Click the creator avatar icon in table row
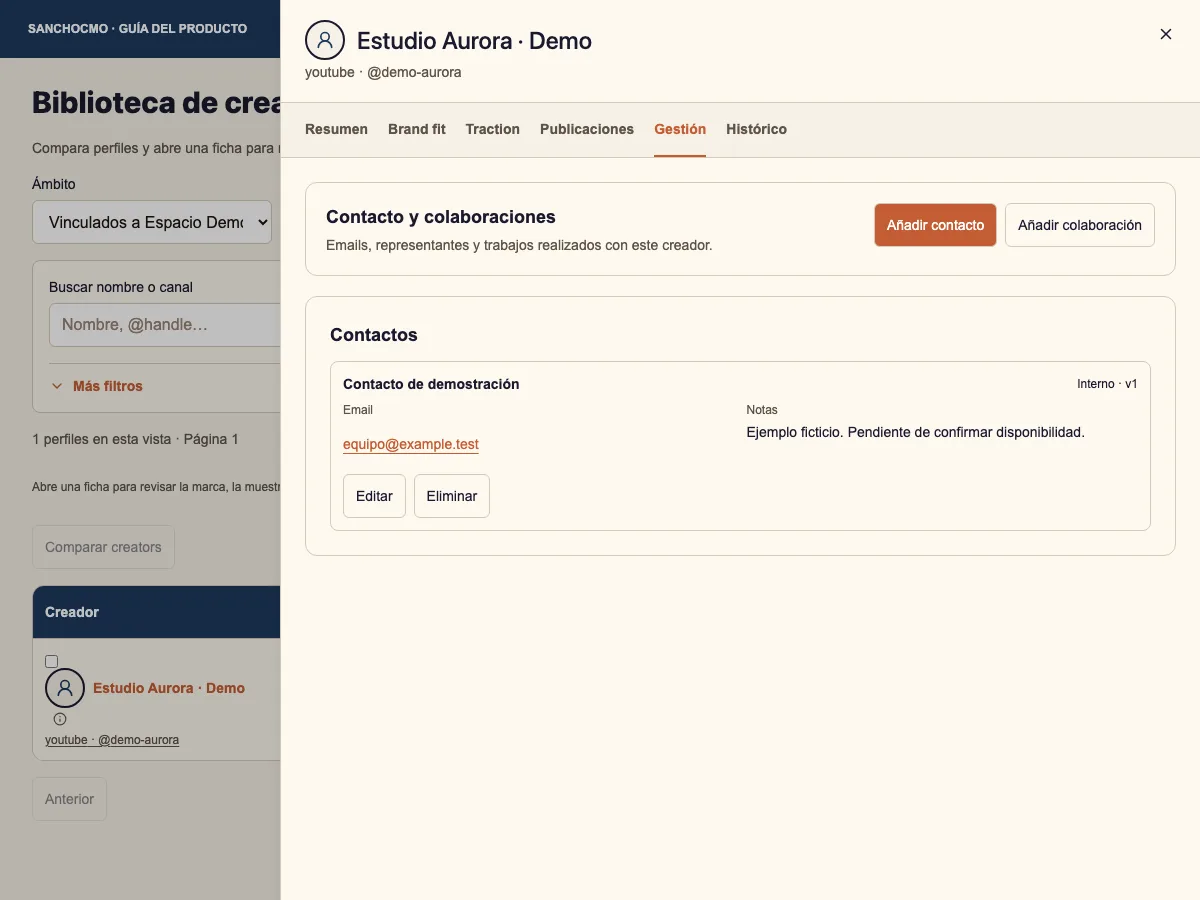1200x900 pixels. tap(65, 688)
